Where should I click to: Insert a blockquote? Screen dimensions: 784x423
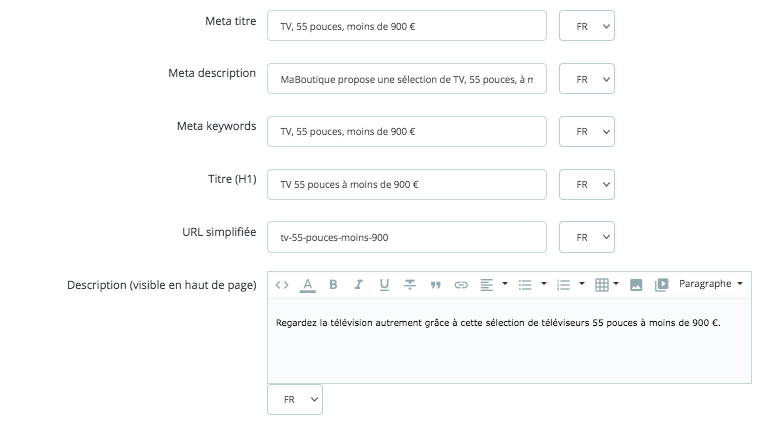point(435,285)
